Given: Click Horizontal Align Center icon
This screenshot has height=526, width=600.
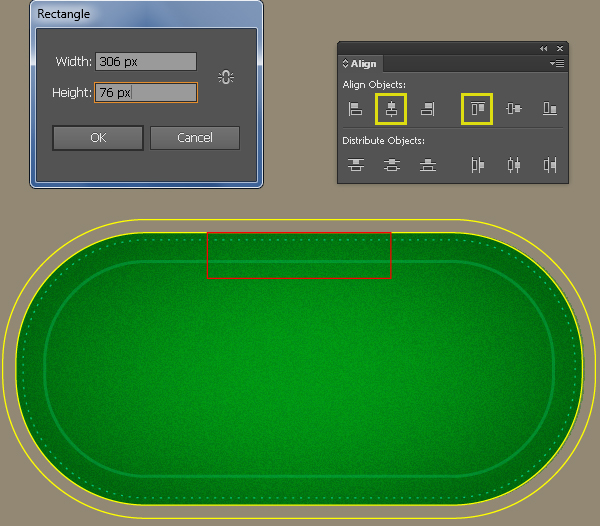Looking at the screenshot, I should coord(391,109).
